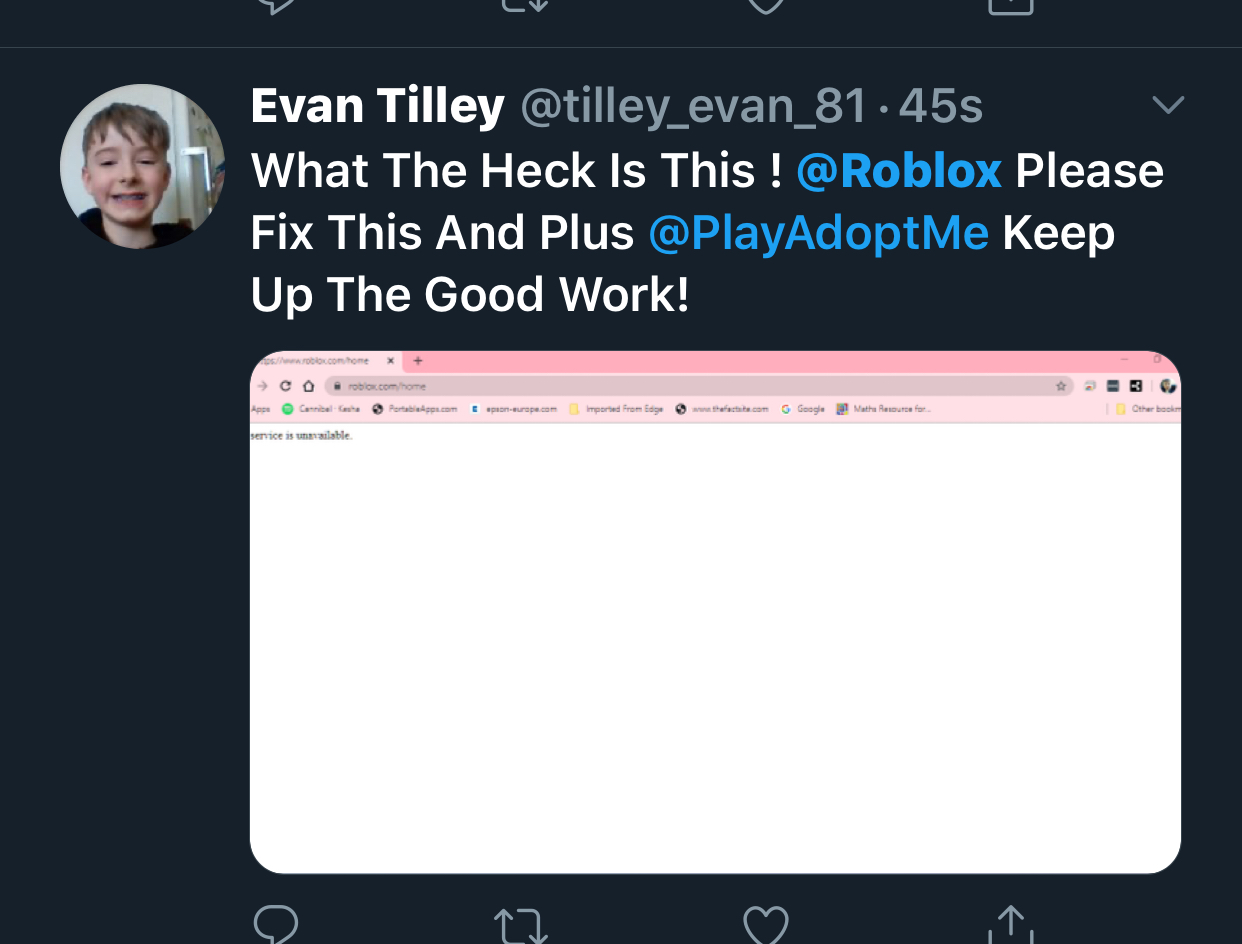Image resolution: width=1242 pixels, height=944 pixels.
Task: Click the reload icon in the screenshot's browser
Action: (x=285, y=386)
